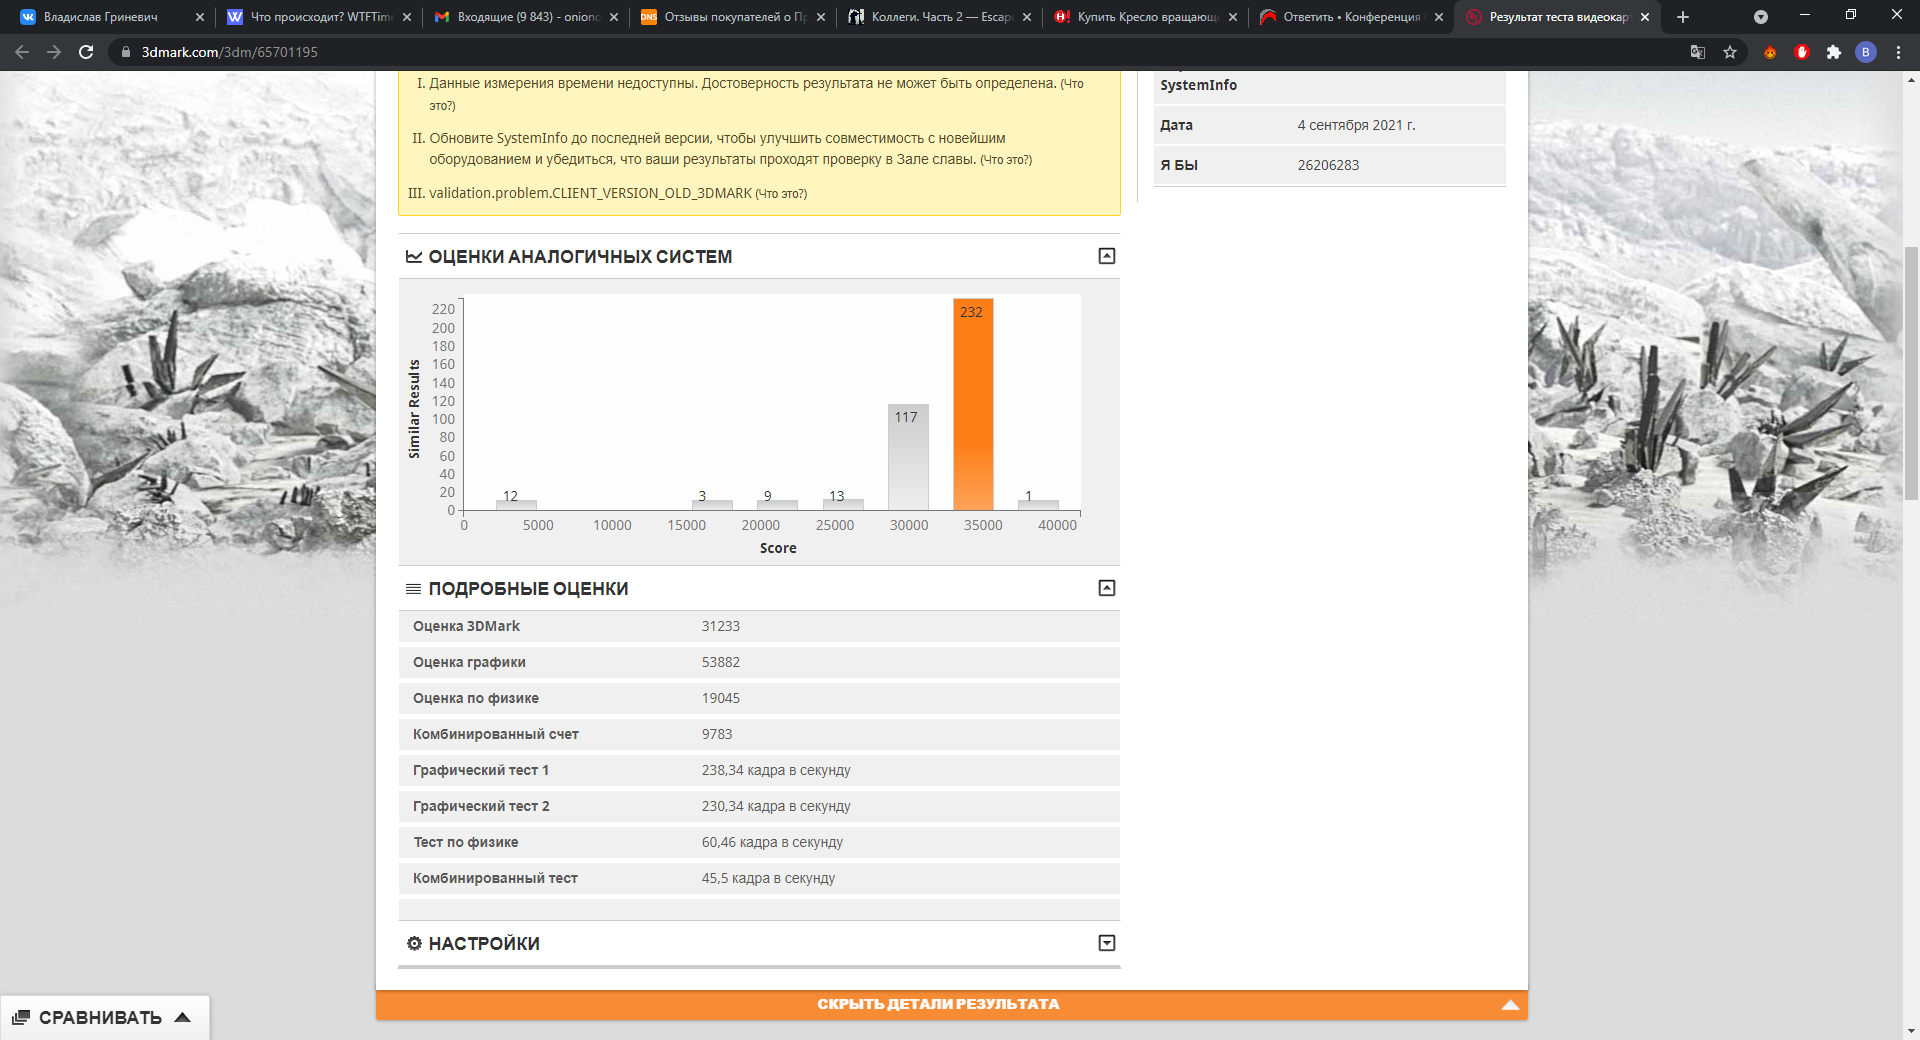
Task: Open the browser extensions puzzle menu
Action: tap(1834, 52)
